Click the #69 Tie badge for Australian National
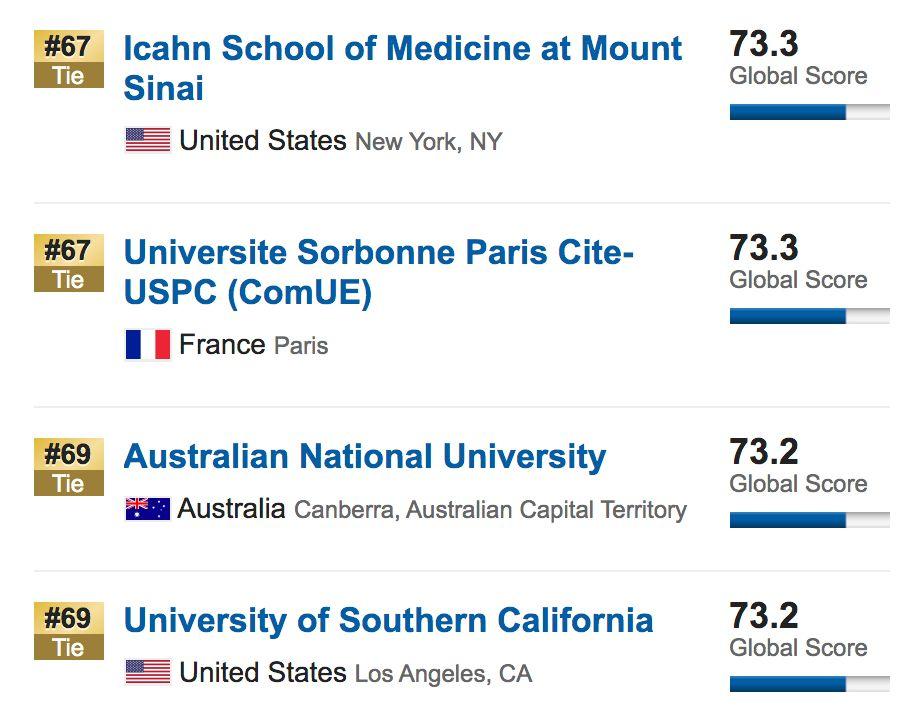The height and width of the screenshot is (714, 912). tap(68, 468)
